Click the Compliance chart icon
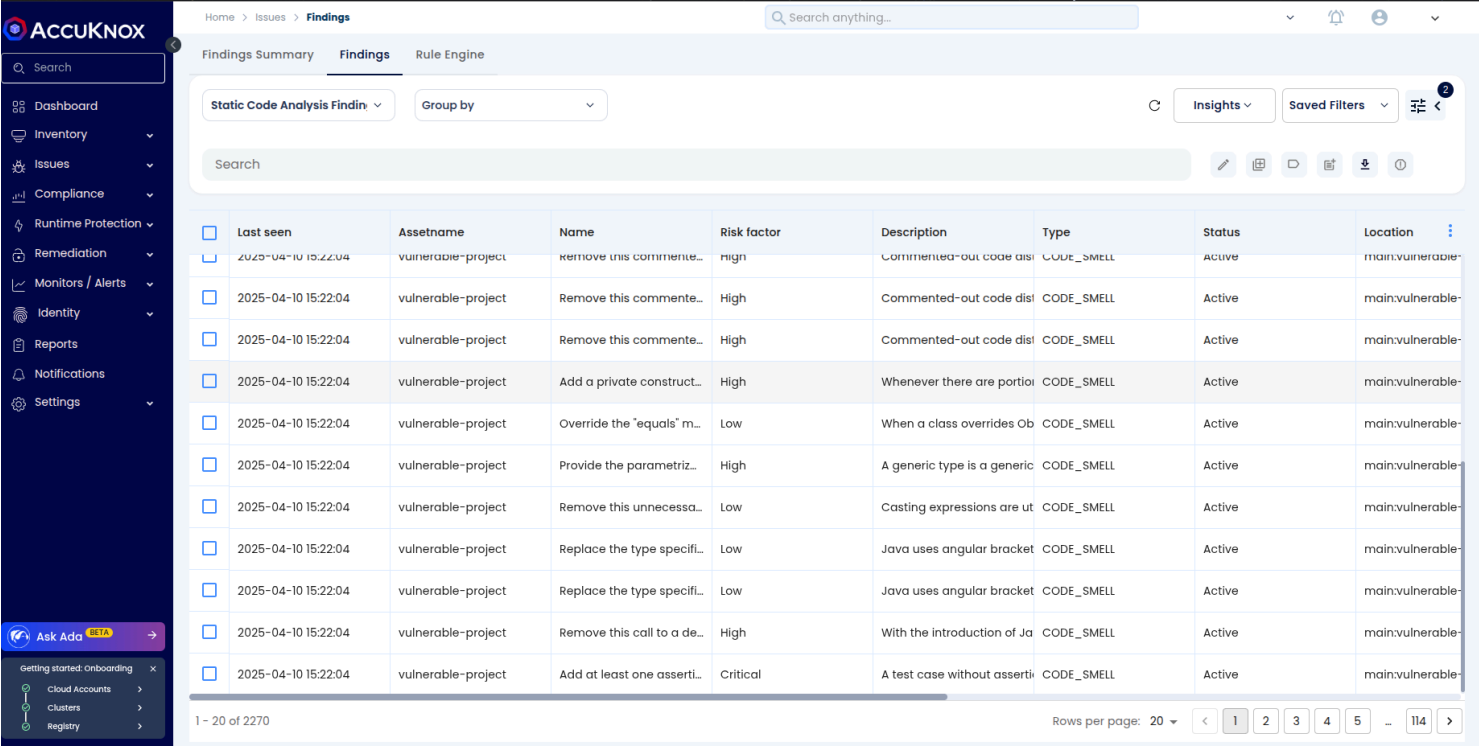 (18, 195)
